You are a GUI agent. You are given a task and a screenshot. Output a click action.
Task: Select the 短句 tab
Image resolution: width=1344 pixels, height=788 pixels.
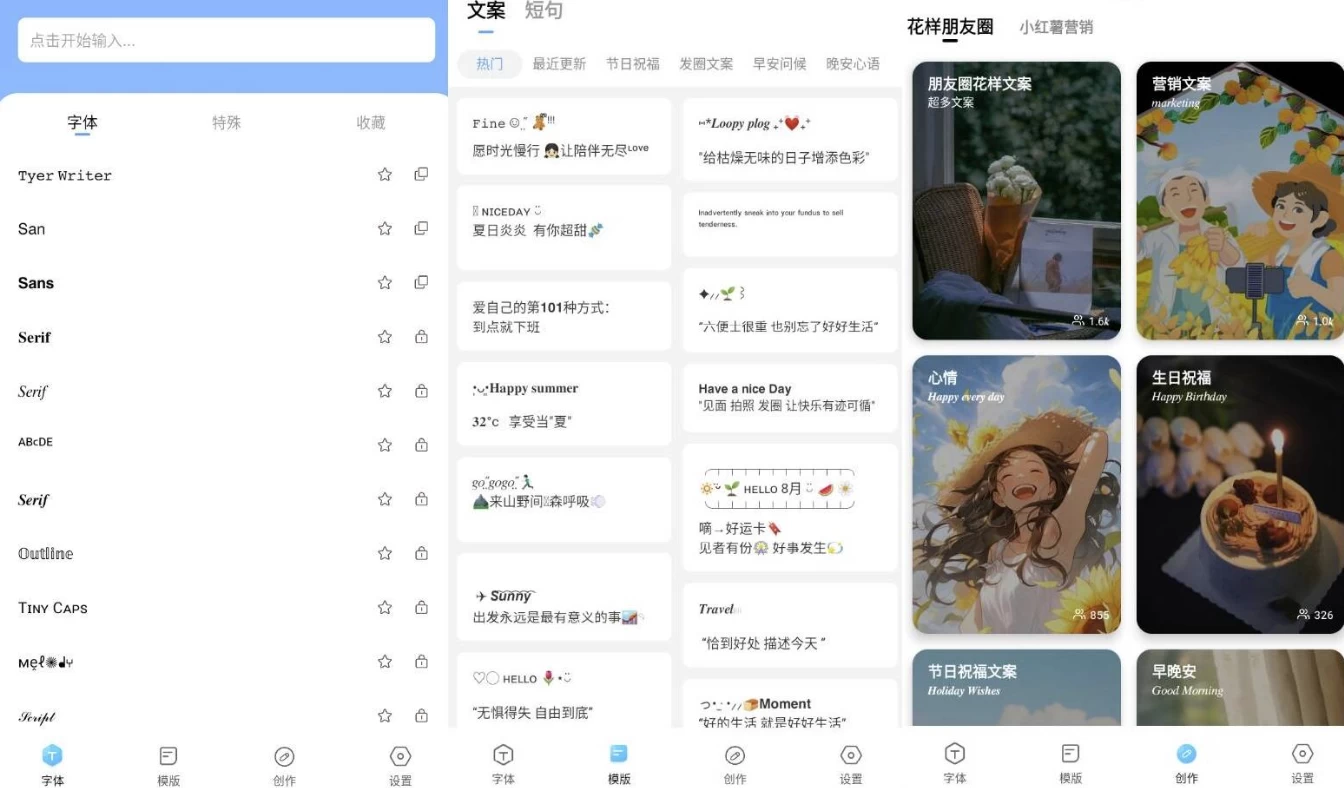[x=544, y=11]
